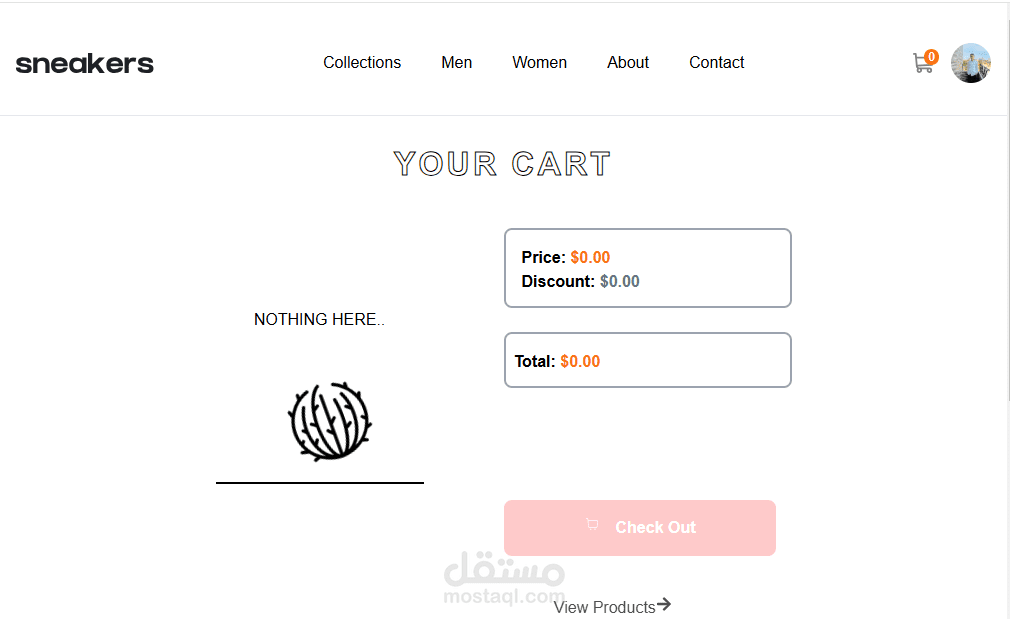Open the About page
The image size is (1010, 619).
628,63
